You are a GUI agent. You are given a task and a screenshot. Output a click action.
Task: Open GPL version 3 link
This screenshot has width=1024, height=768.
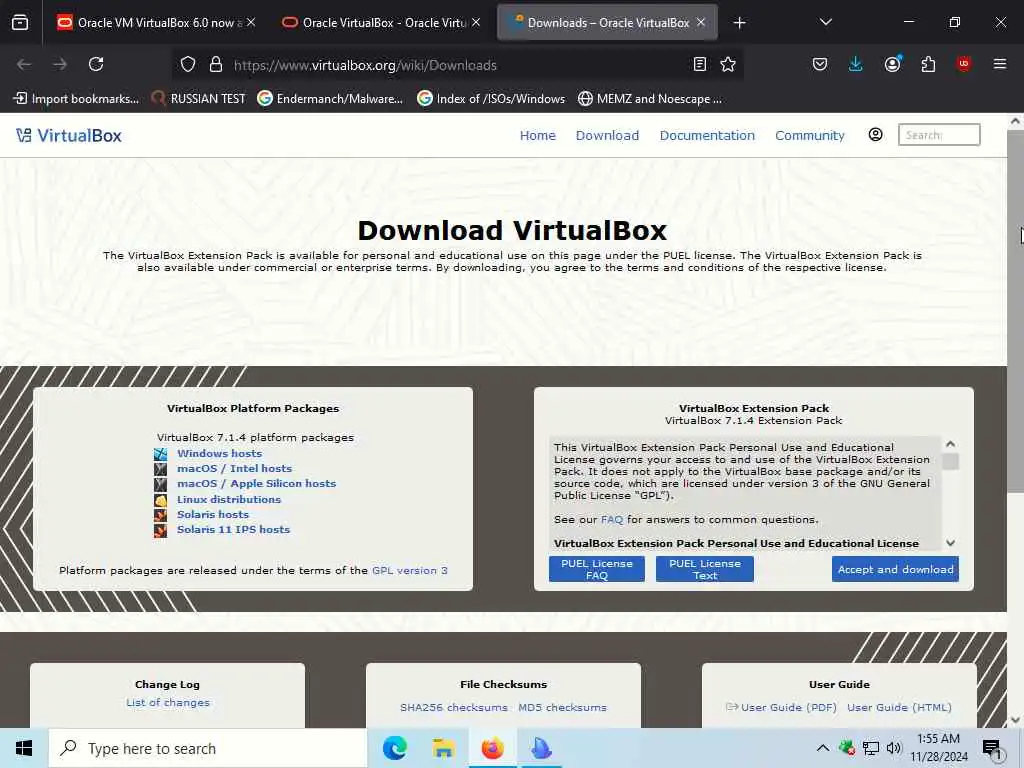tap(409, 570)
